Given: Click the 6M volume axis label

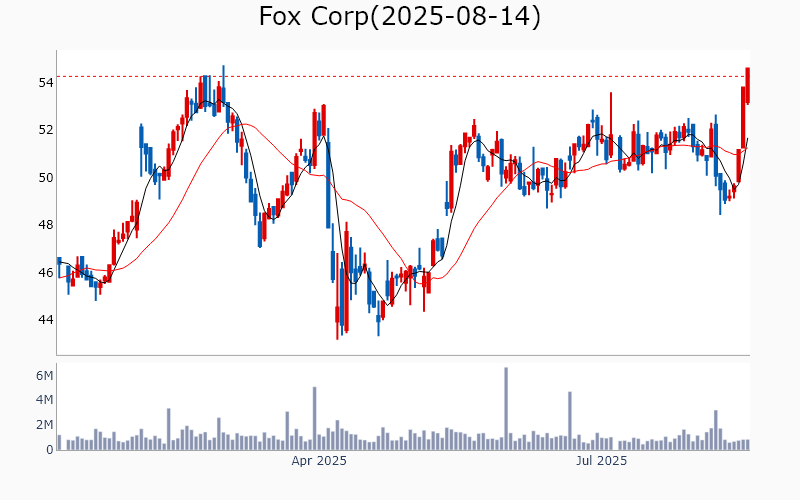Looking at the screenshot, I should pos(44,376).
